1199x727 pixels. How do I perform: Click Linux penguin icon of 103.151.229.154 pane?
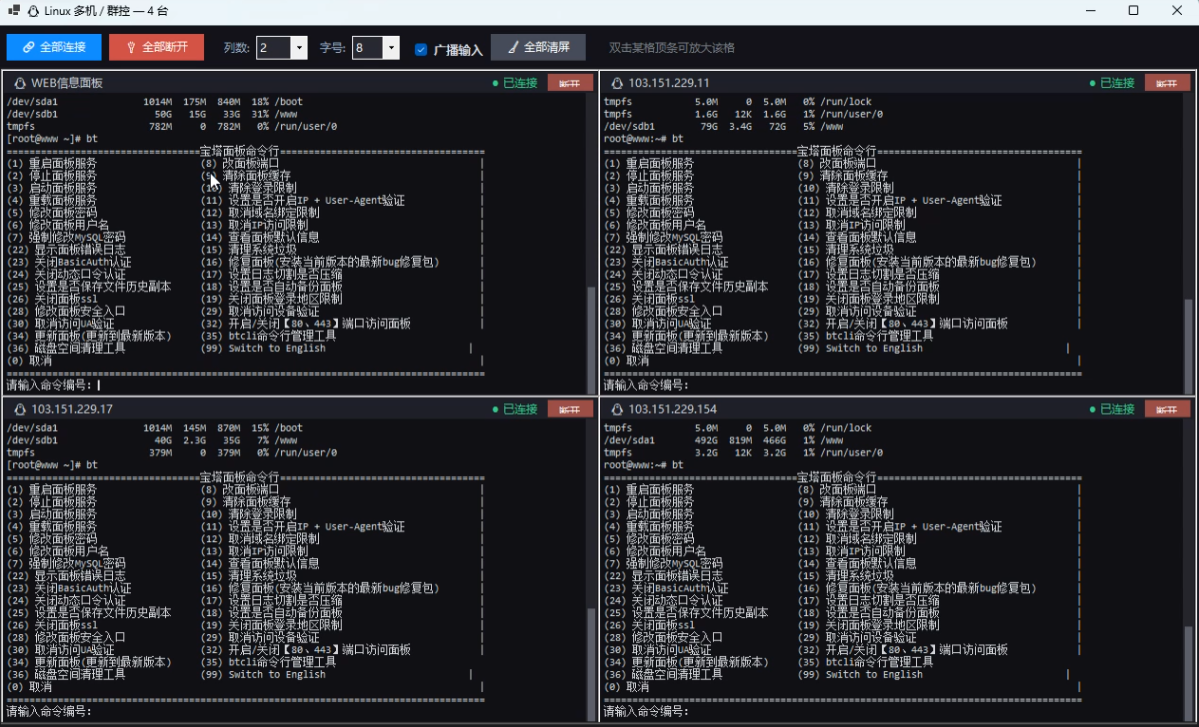617,409
